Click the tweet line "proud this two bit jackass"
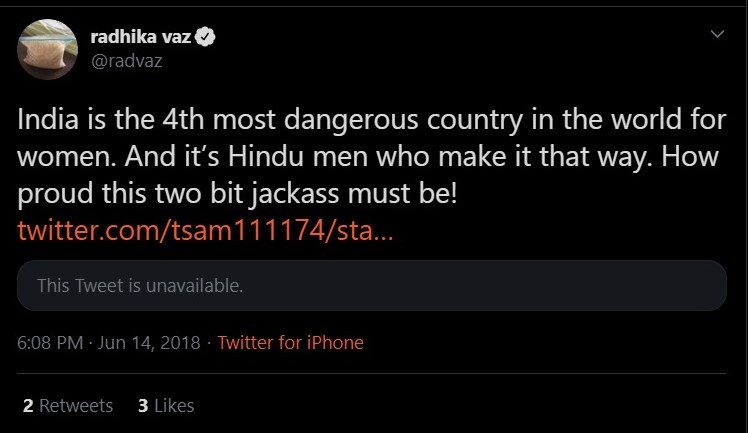 pos(236,193)
